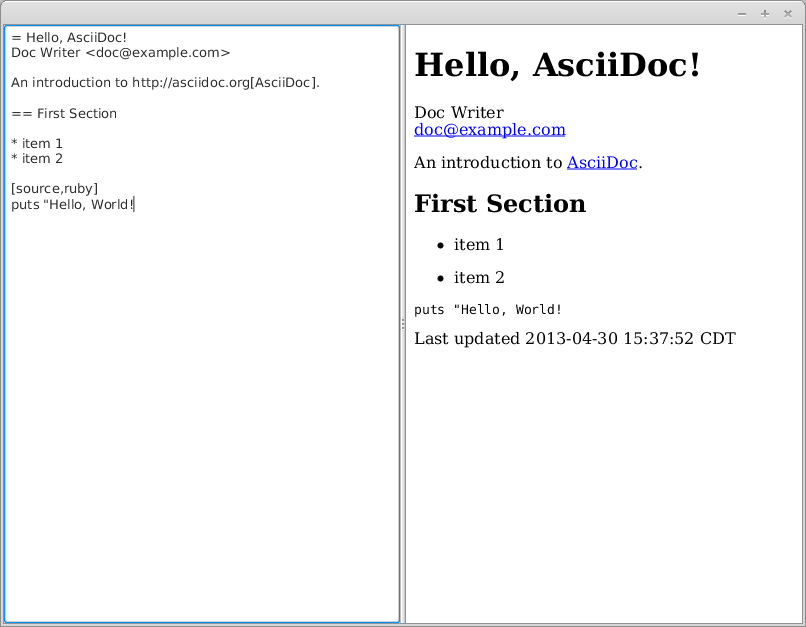
Task: Place cursor in the 'An introduction to http://asciidoc.org' line
Action: point(165,83)
